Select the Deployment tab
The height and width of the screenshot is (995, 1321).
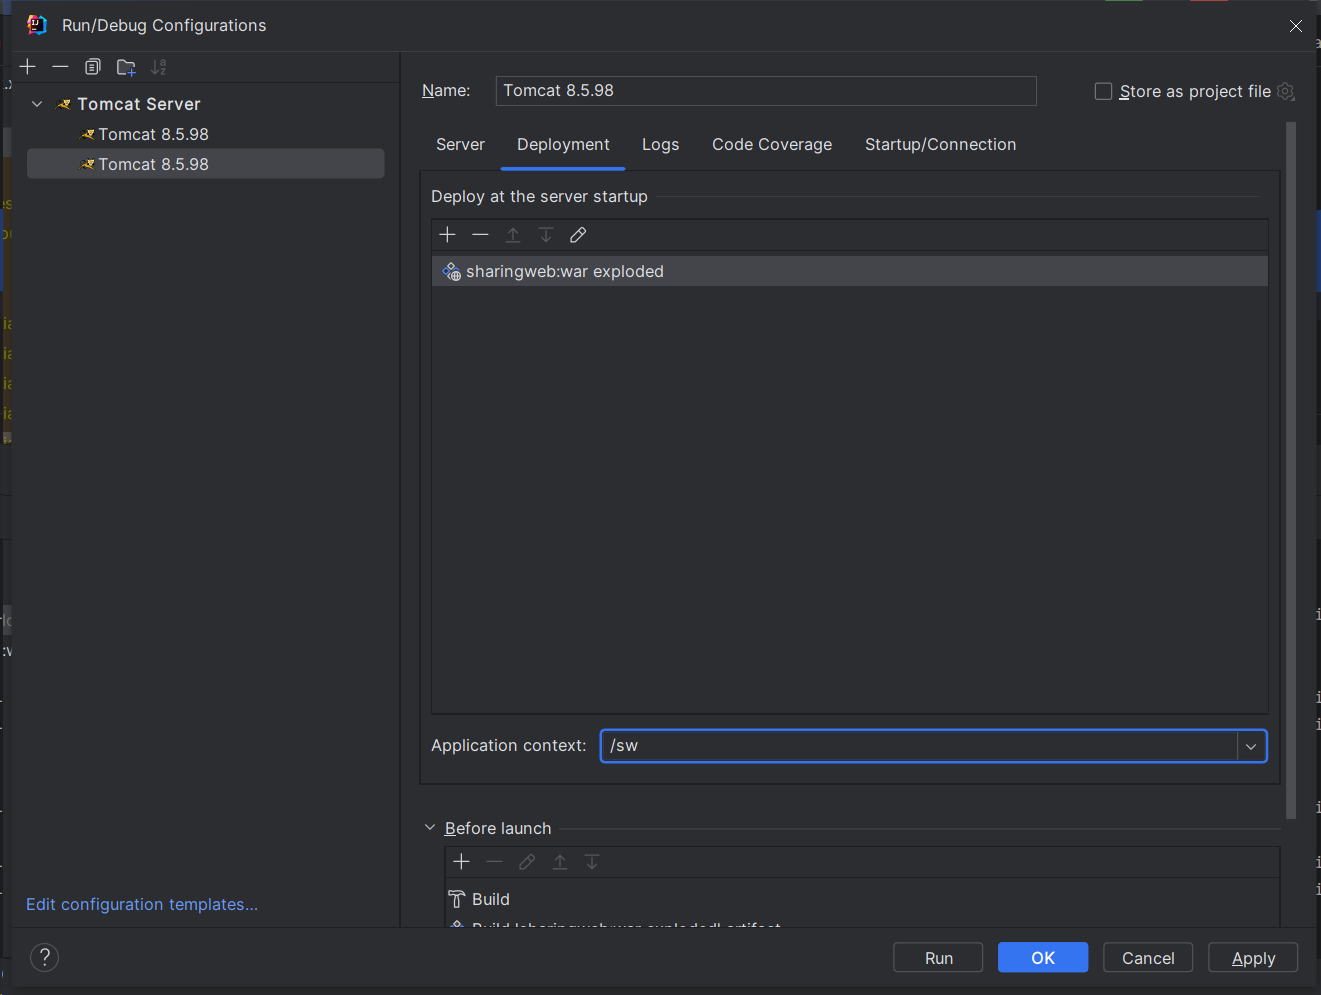(x=563, y=145)
